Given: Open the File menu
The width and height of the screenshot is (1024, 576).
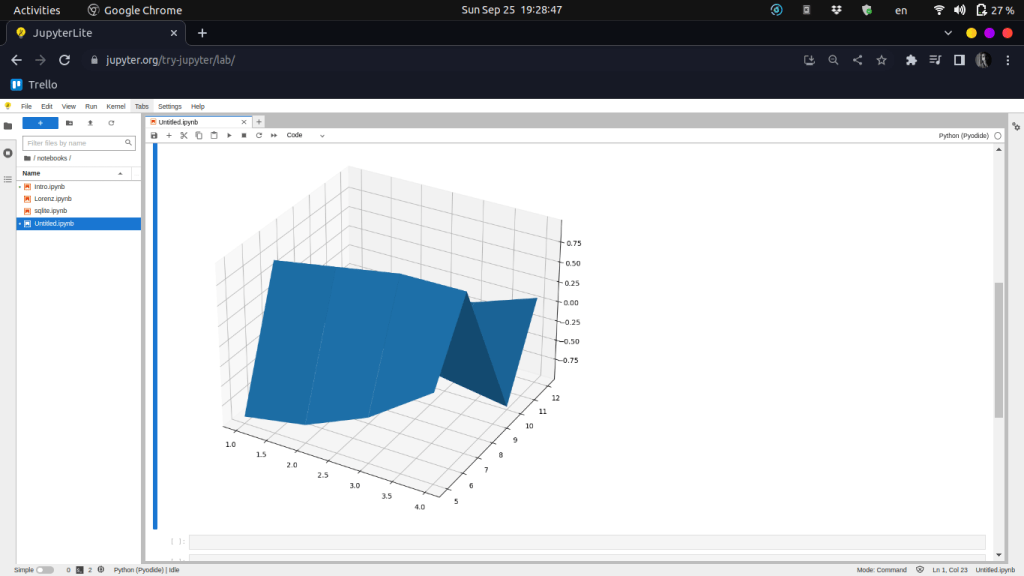Looking at the screenshot, I should (x=26, y=106).
